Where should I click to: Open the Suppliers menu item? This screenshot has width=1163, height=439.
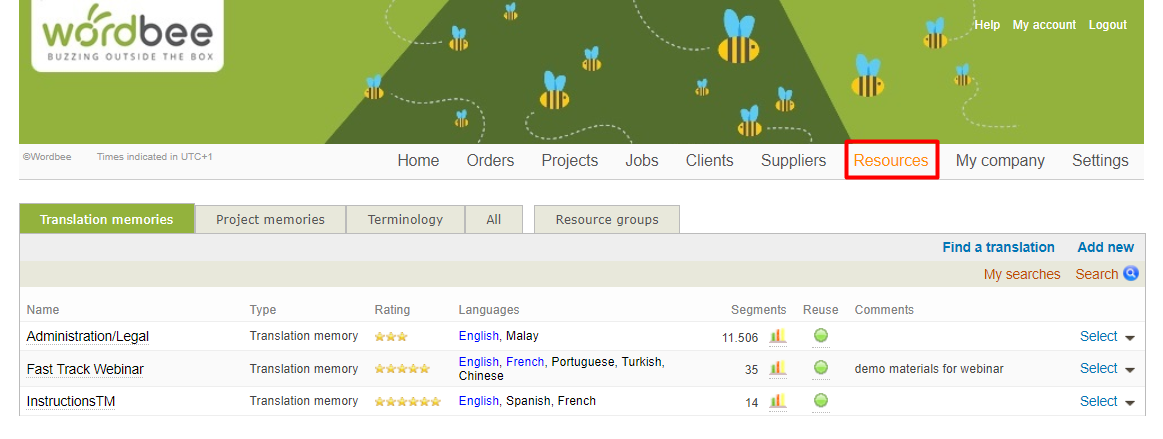pos(793,161)
